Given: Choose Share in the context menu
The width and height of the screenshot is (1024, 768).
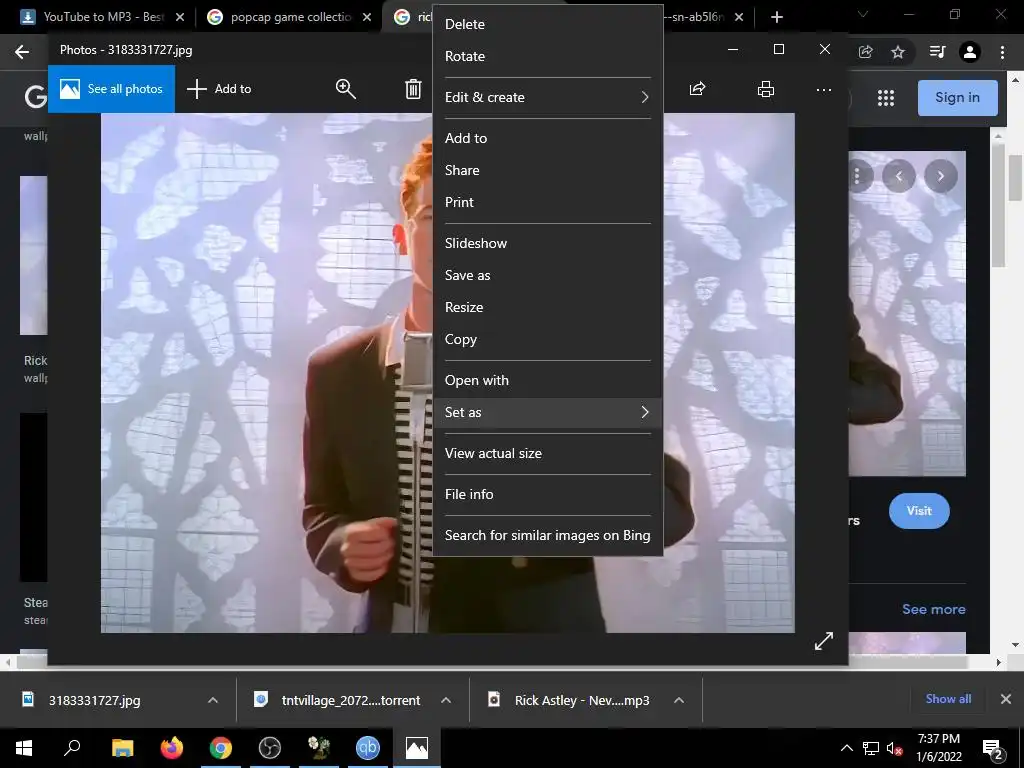Looking at the screenshot, I should point(547,170).
